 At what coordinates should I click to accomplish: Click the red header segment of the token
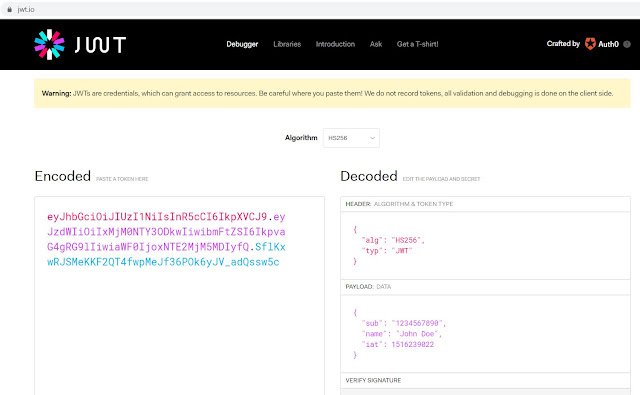(157, 217)
